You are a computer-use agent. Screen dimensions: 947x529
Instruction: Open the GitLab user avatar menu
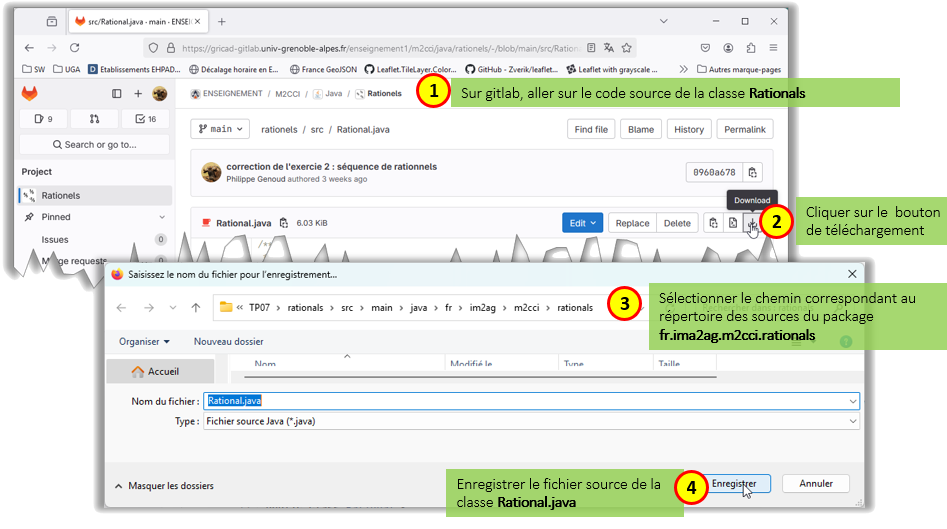point(159,94)
